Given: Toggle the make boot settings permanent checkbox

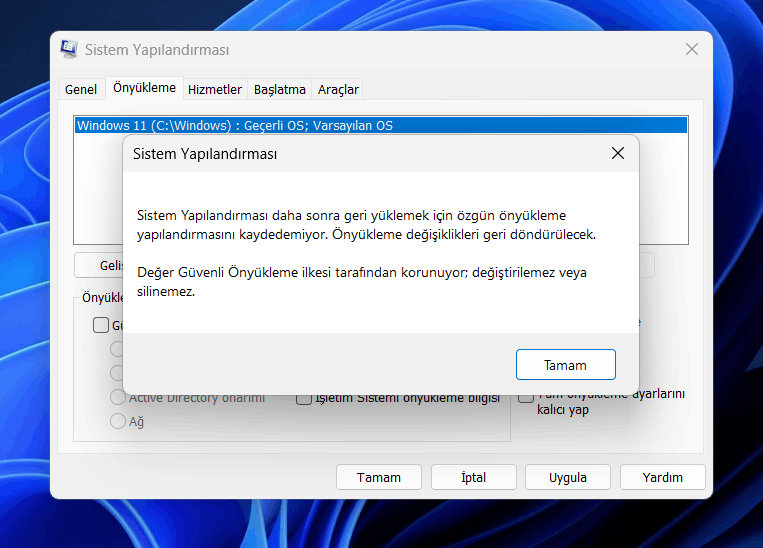Looking at the screenshot, I should click(x=526, y=397).
